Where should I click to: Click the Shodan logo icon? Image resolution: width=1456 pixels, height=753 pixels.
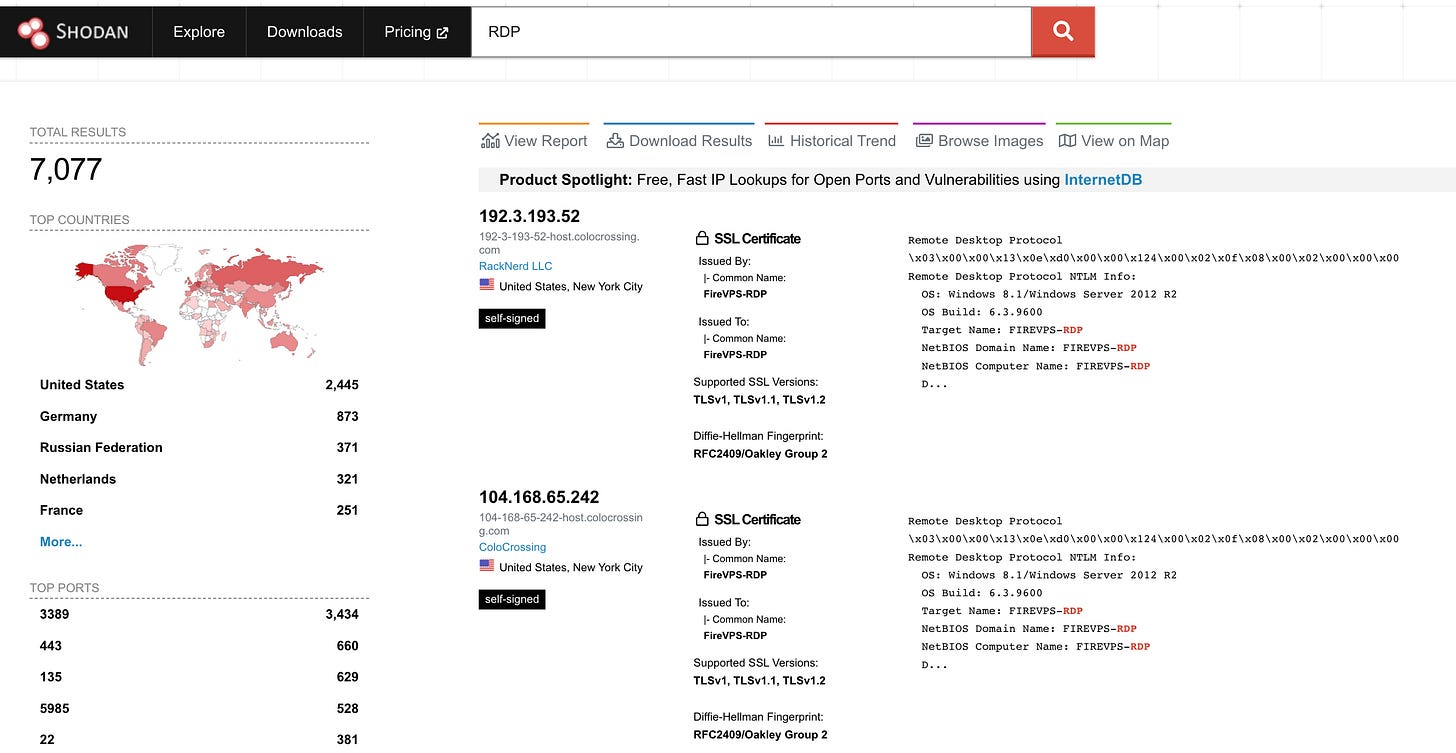(x=33, y=32)
